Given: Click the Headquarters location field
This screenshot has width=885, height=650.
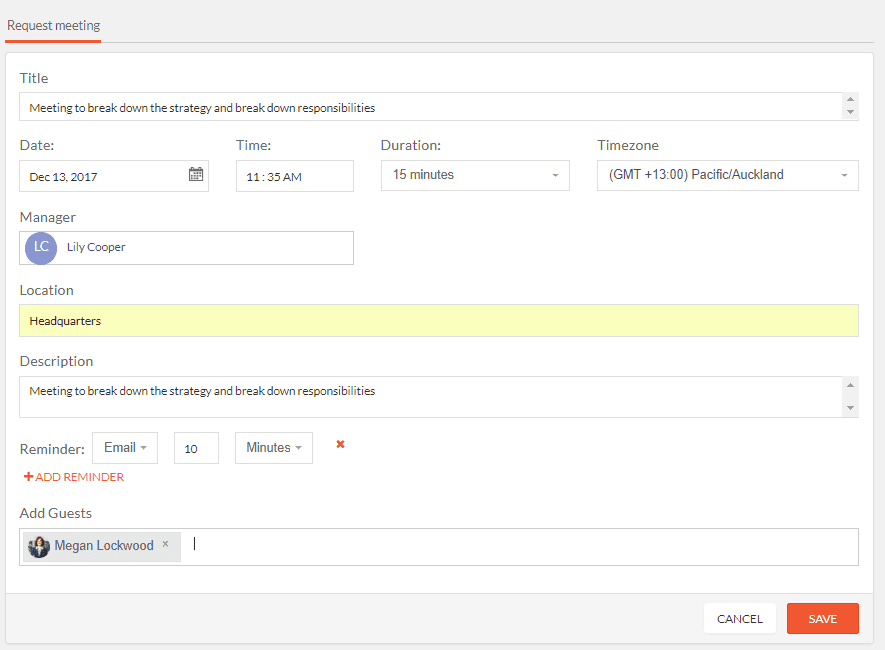Looking at the screenshot, I should (x=439, y=320).
